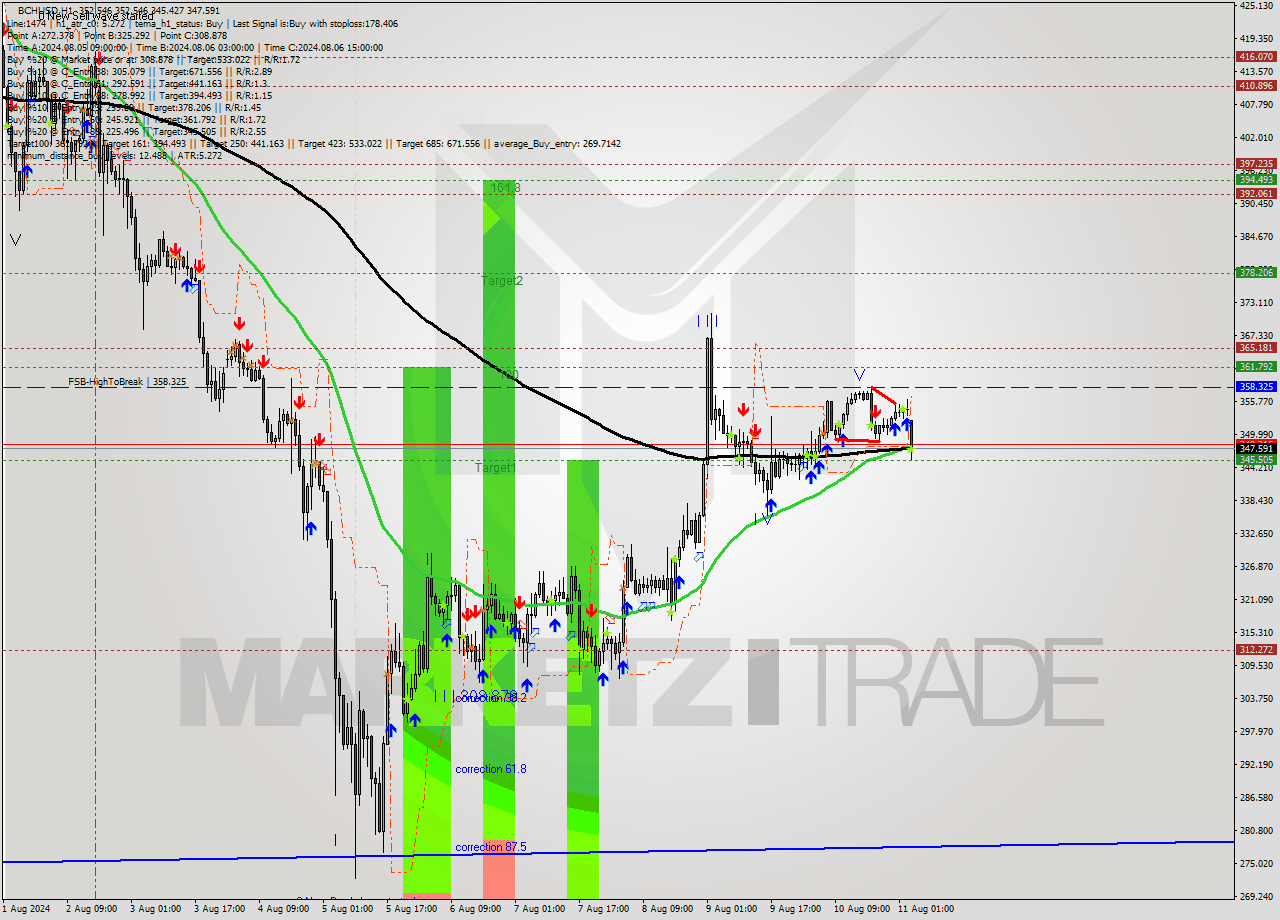The image size is (1280, 920).
Task: Click the Target2 label on green bar
Action: [502, 281]
